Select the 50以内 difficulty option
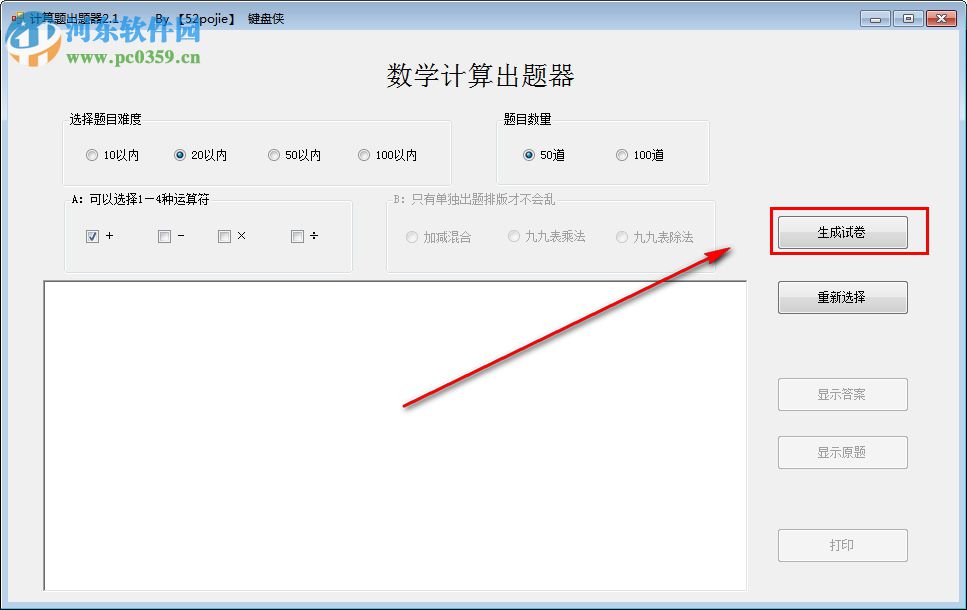 tap(273, 154)
